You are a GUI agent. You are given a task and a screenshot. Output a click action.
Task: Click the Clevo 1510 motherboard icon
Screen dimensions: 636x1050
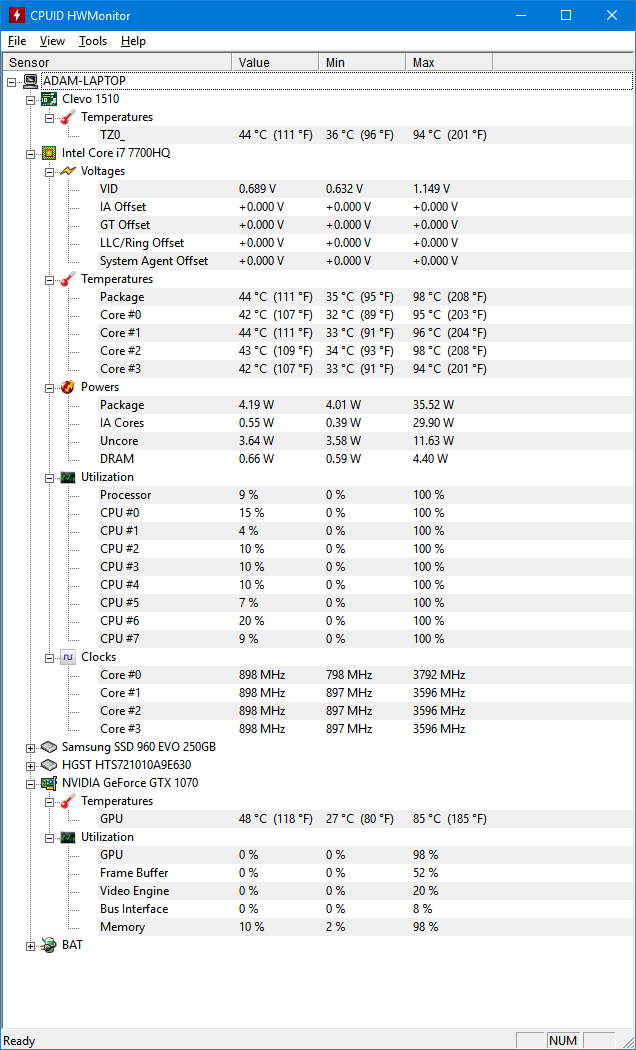[x=49, y=99]
